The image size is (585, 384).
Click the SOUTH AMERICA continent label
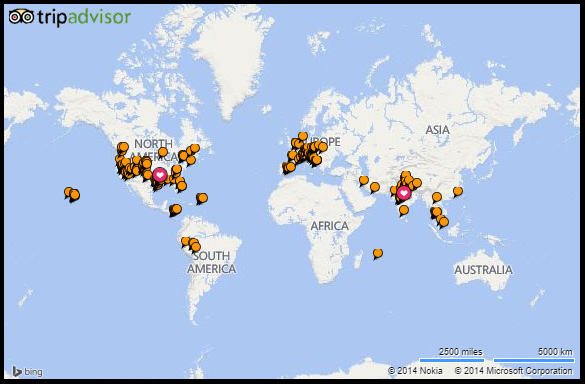(x=212, y=262)
